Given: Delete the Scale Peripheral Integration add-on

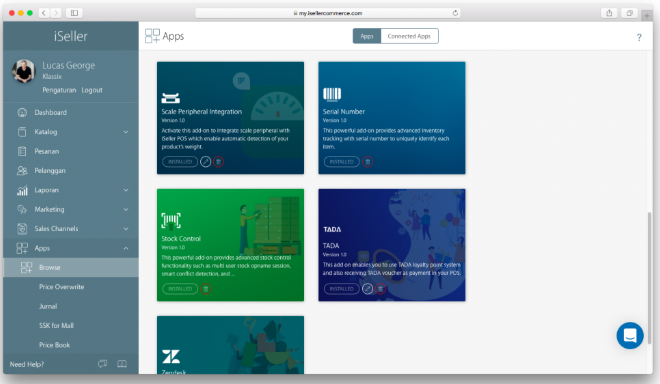Looking at the screenshot, I should 218,162.
